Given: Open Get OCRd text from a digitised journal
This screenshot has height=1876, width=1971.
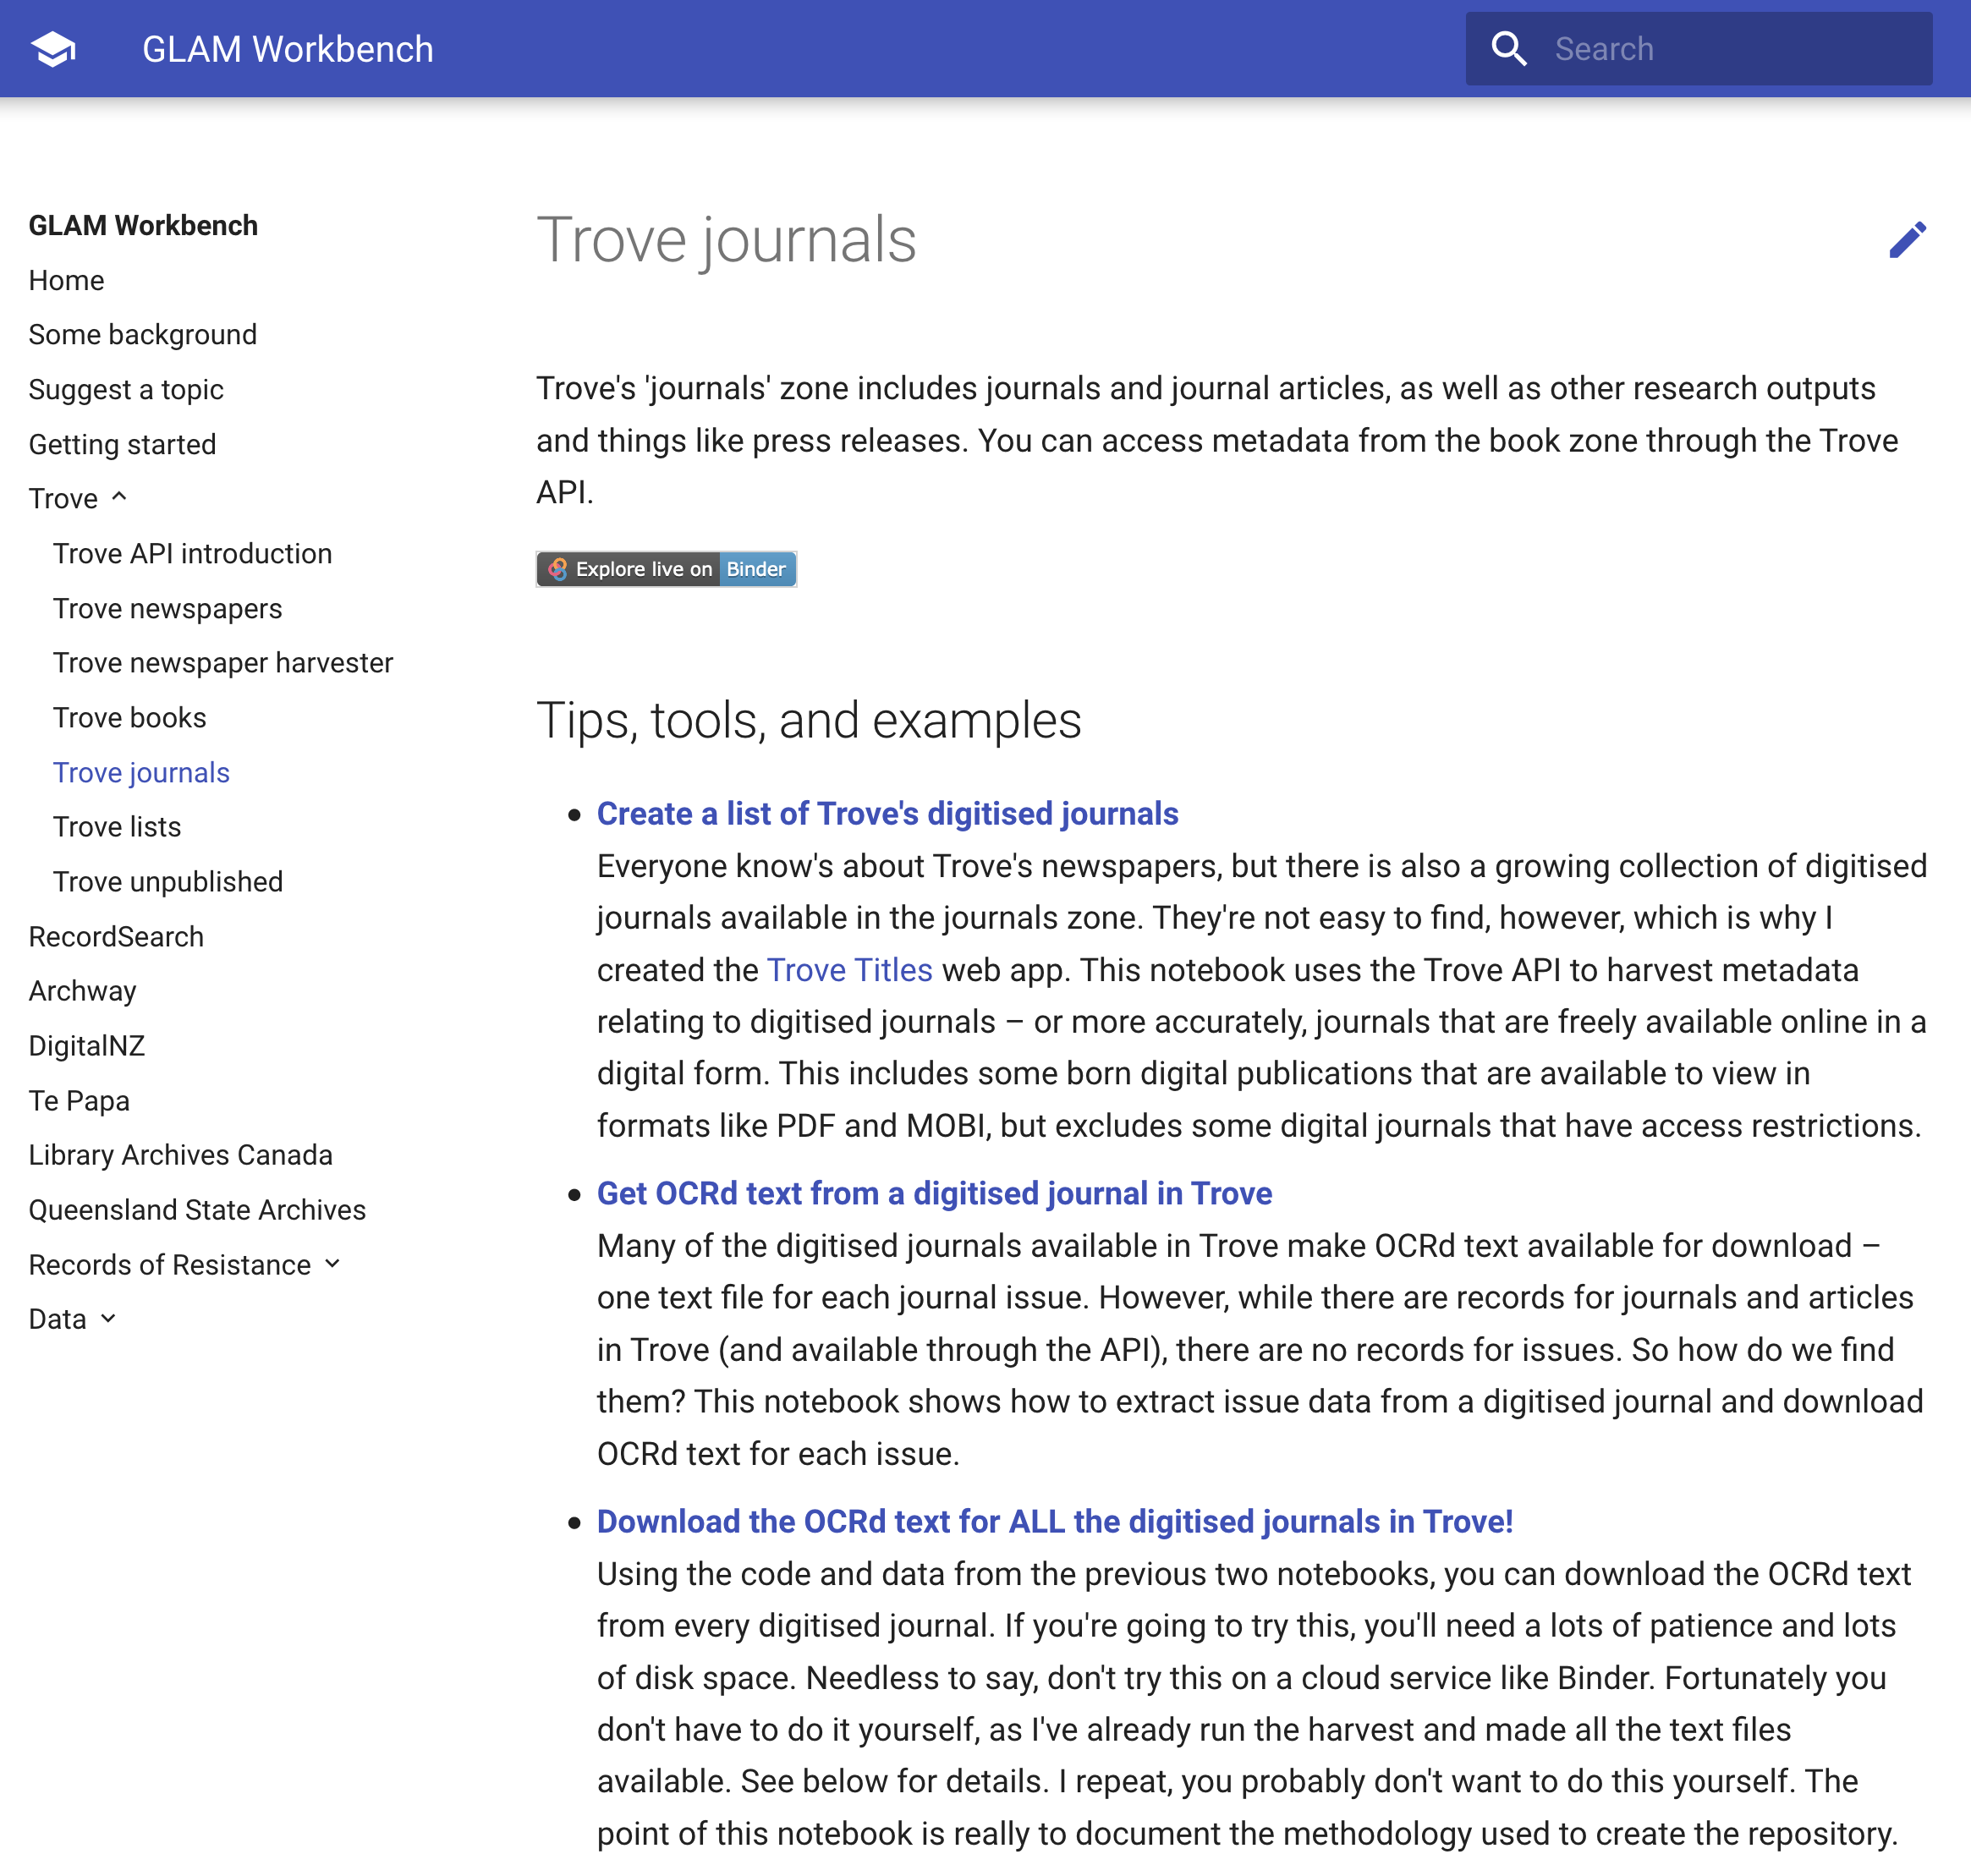Looking at the screenshot, I should point(934,1193).
